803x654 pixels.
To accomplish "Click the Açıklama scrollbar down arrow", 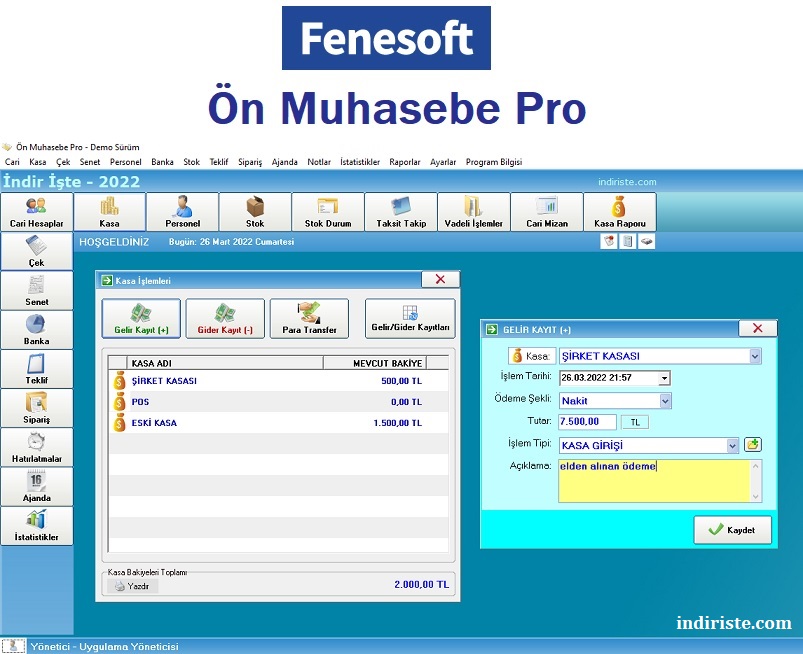I will [x=756, y=496].
